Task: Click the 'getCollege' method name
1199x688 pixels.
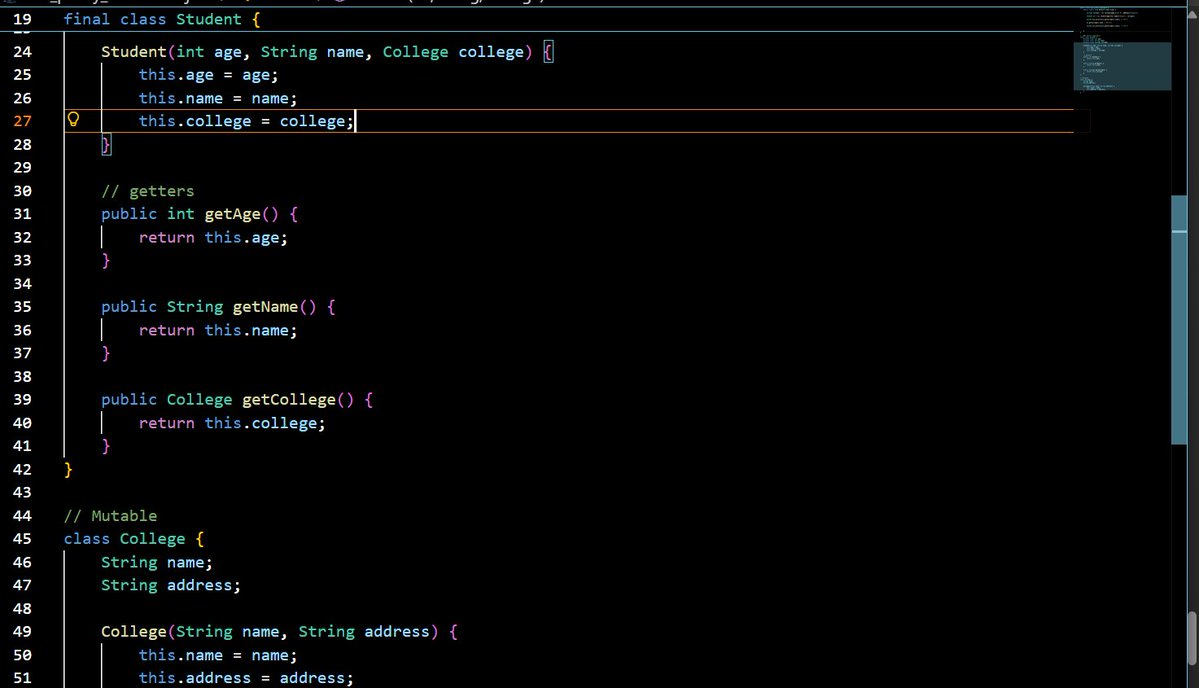Action: click(289, 400)
